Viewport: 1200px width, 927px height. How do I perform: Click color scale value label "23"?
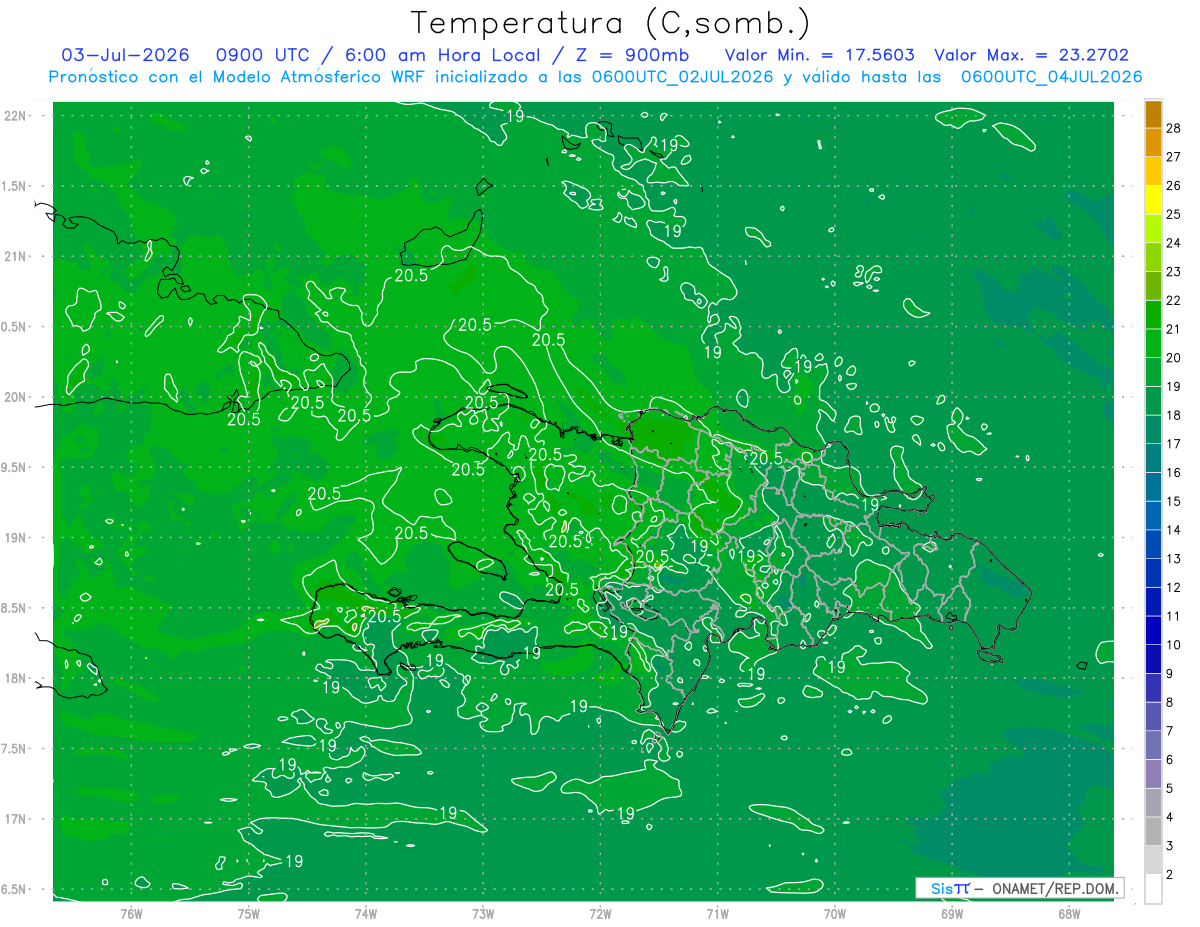tap(1174, 272)
